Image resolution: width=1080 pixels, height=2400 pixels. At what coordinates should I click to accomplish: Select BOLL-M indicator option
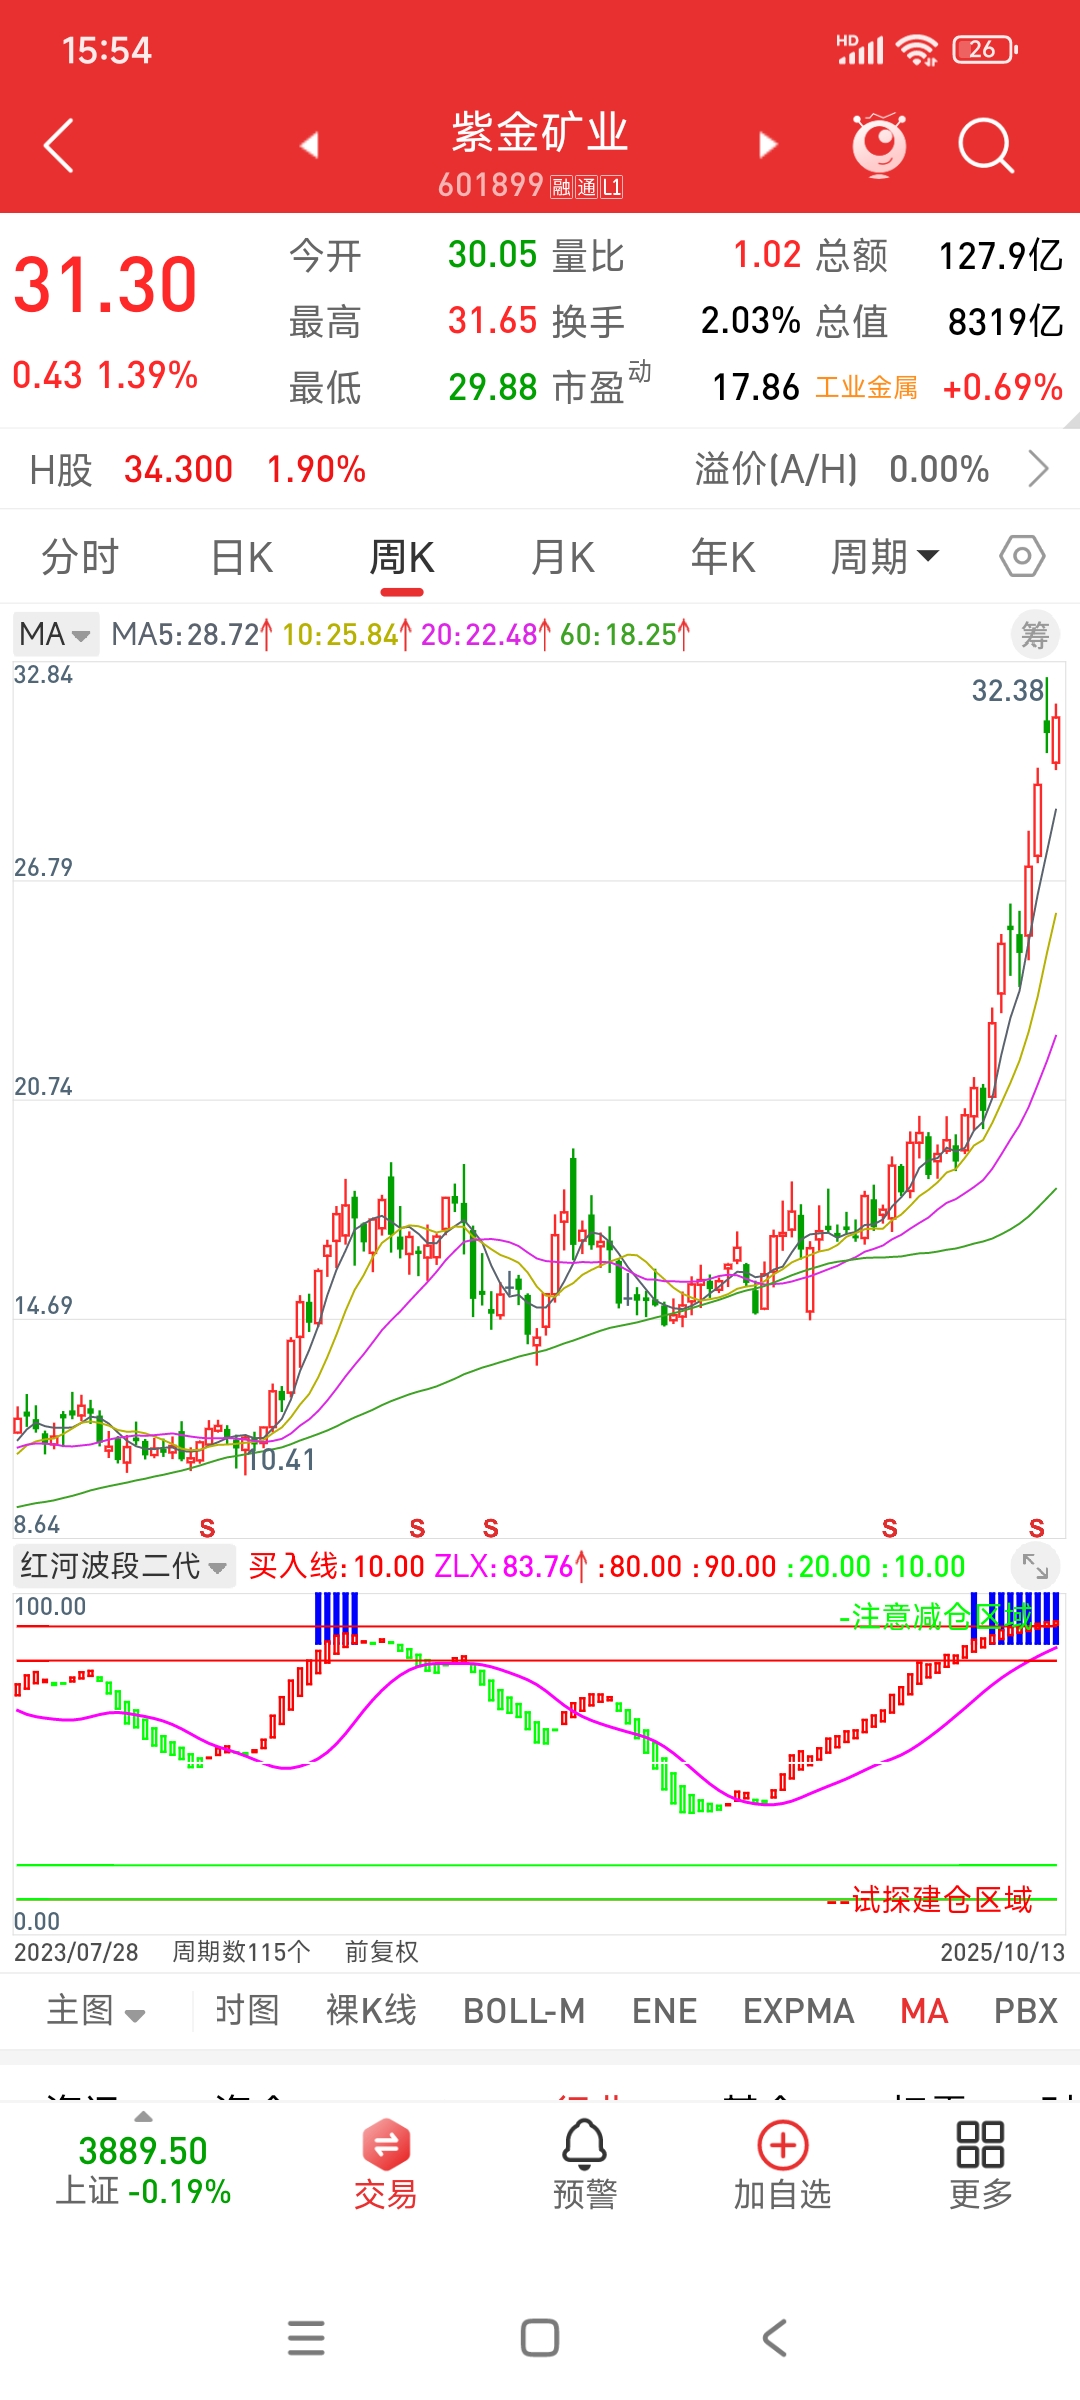pos(524,2010)
